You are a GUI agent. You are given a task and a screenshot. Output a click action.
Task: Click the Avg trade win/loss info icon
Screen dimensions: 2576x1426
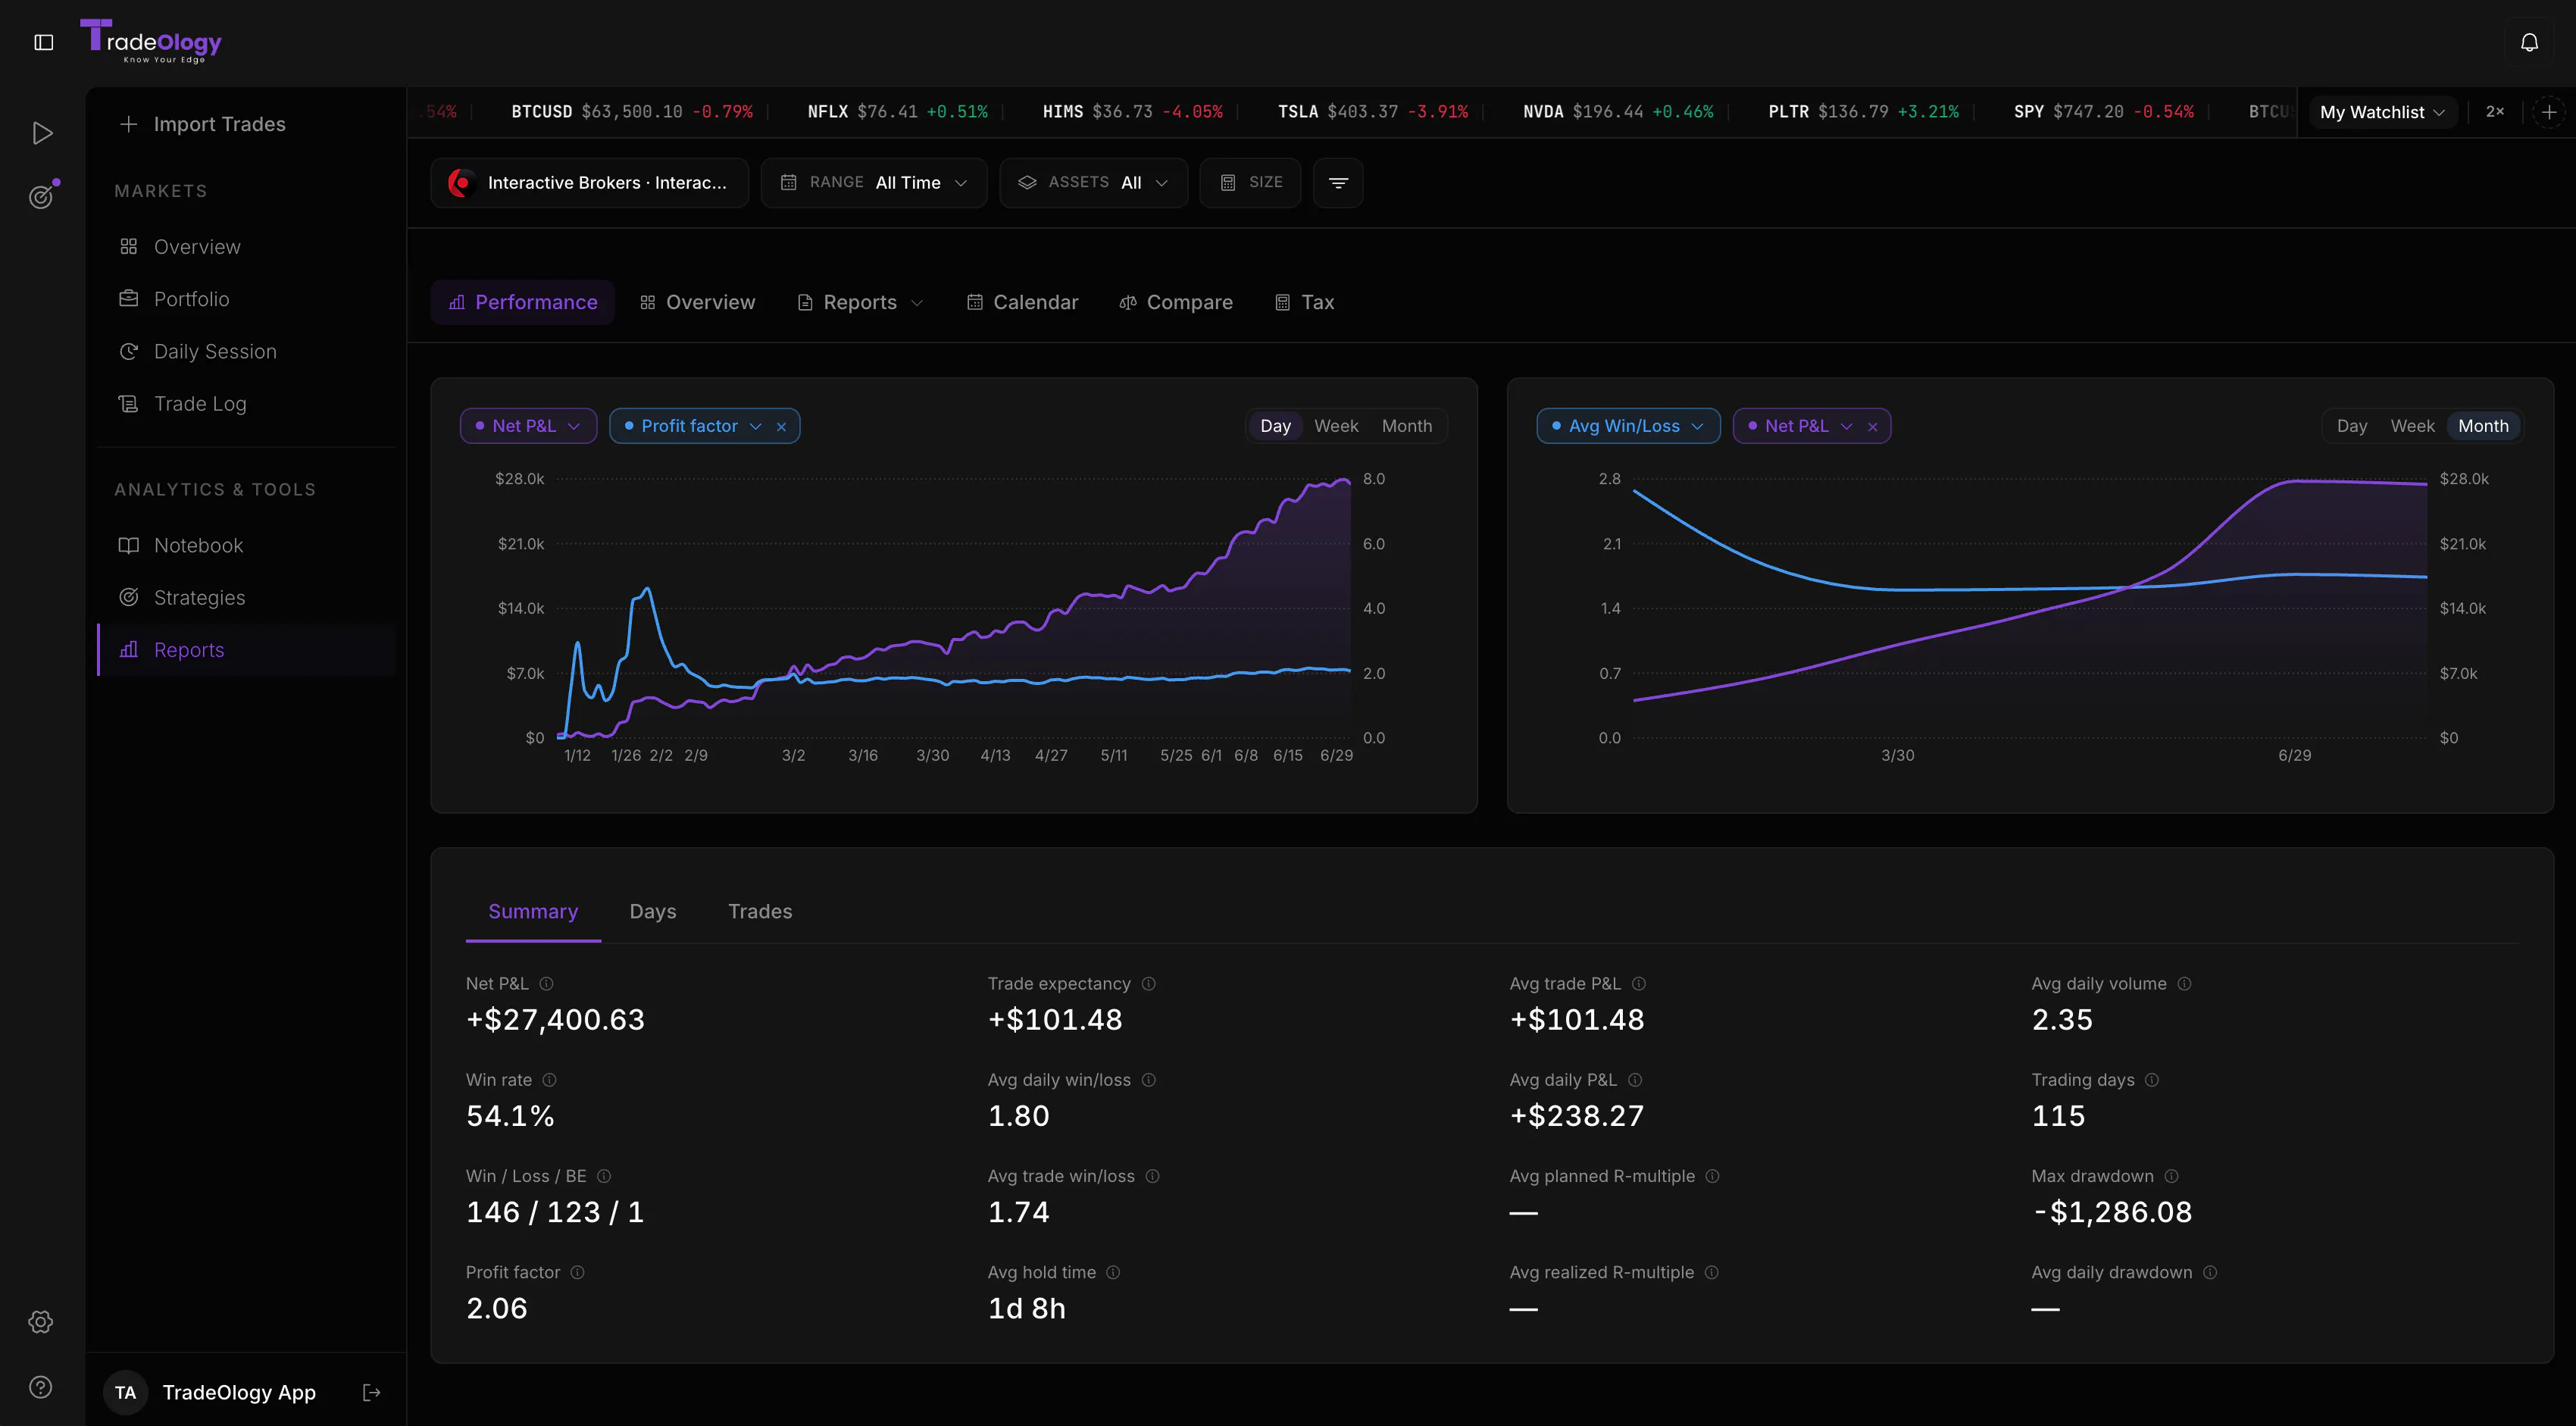[1152, 1176]
